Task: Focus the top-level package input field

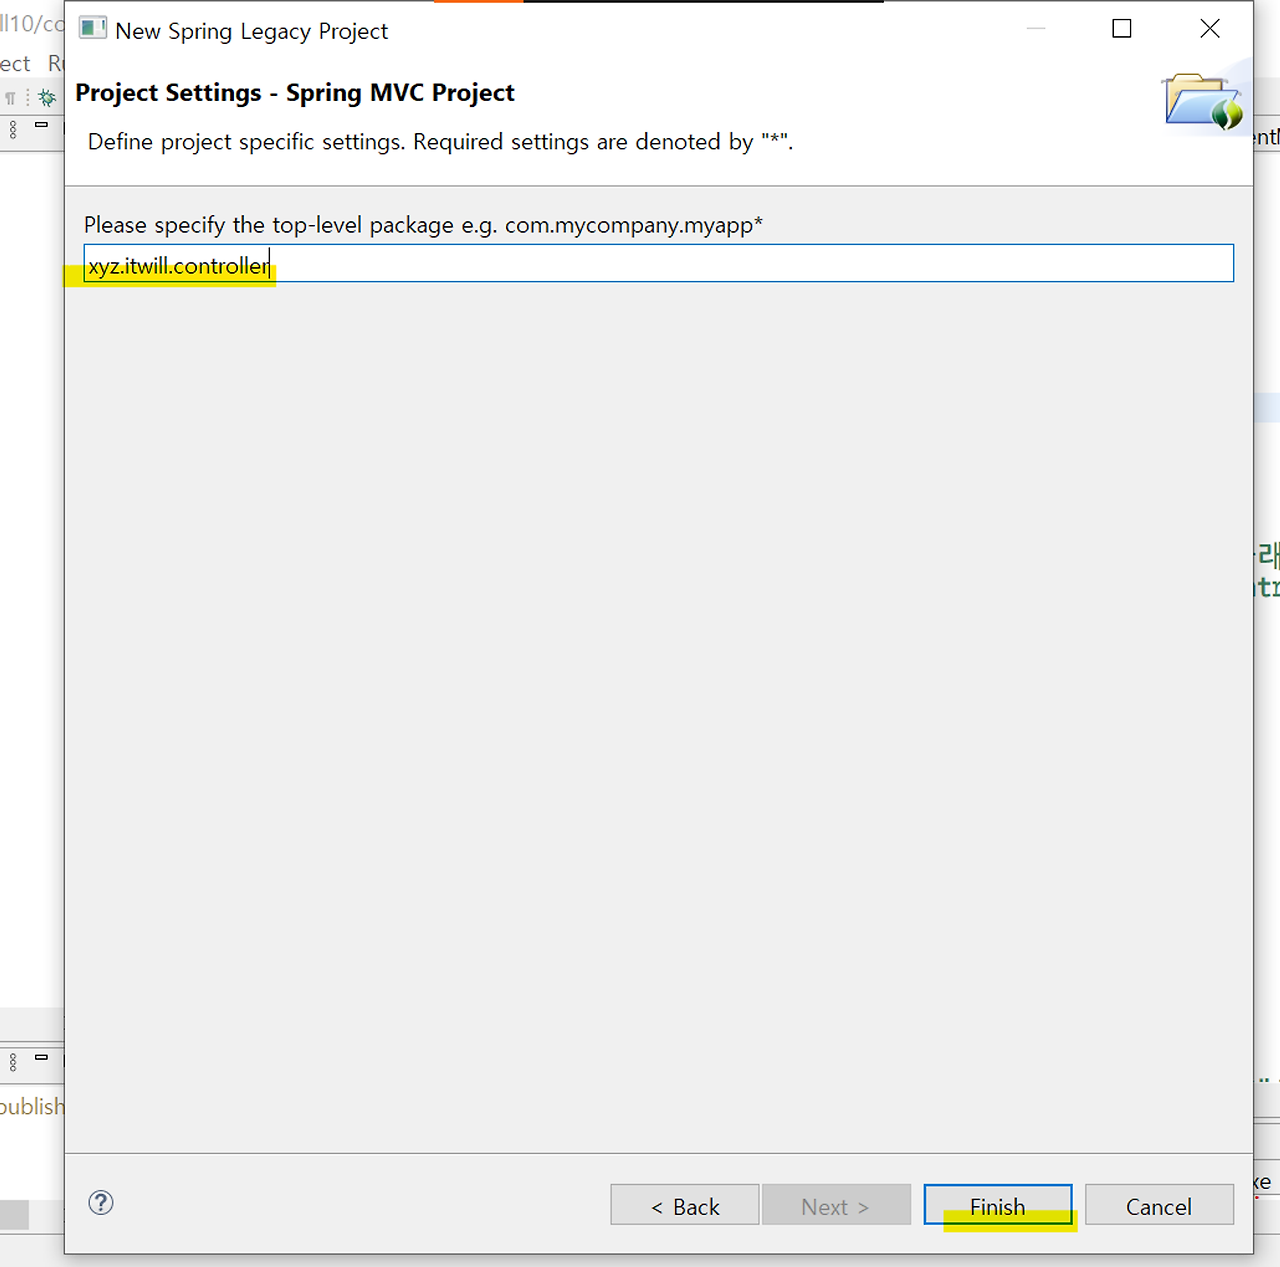Action: [x=659, y=263]
